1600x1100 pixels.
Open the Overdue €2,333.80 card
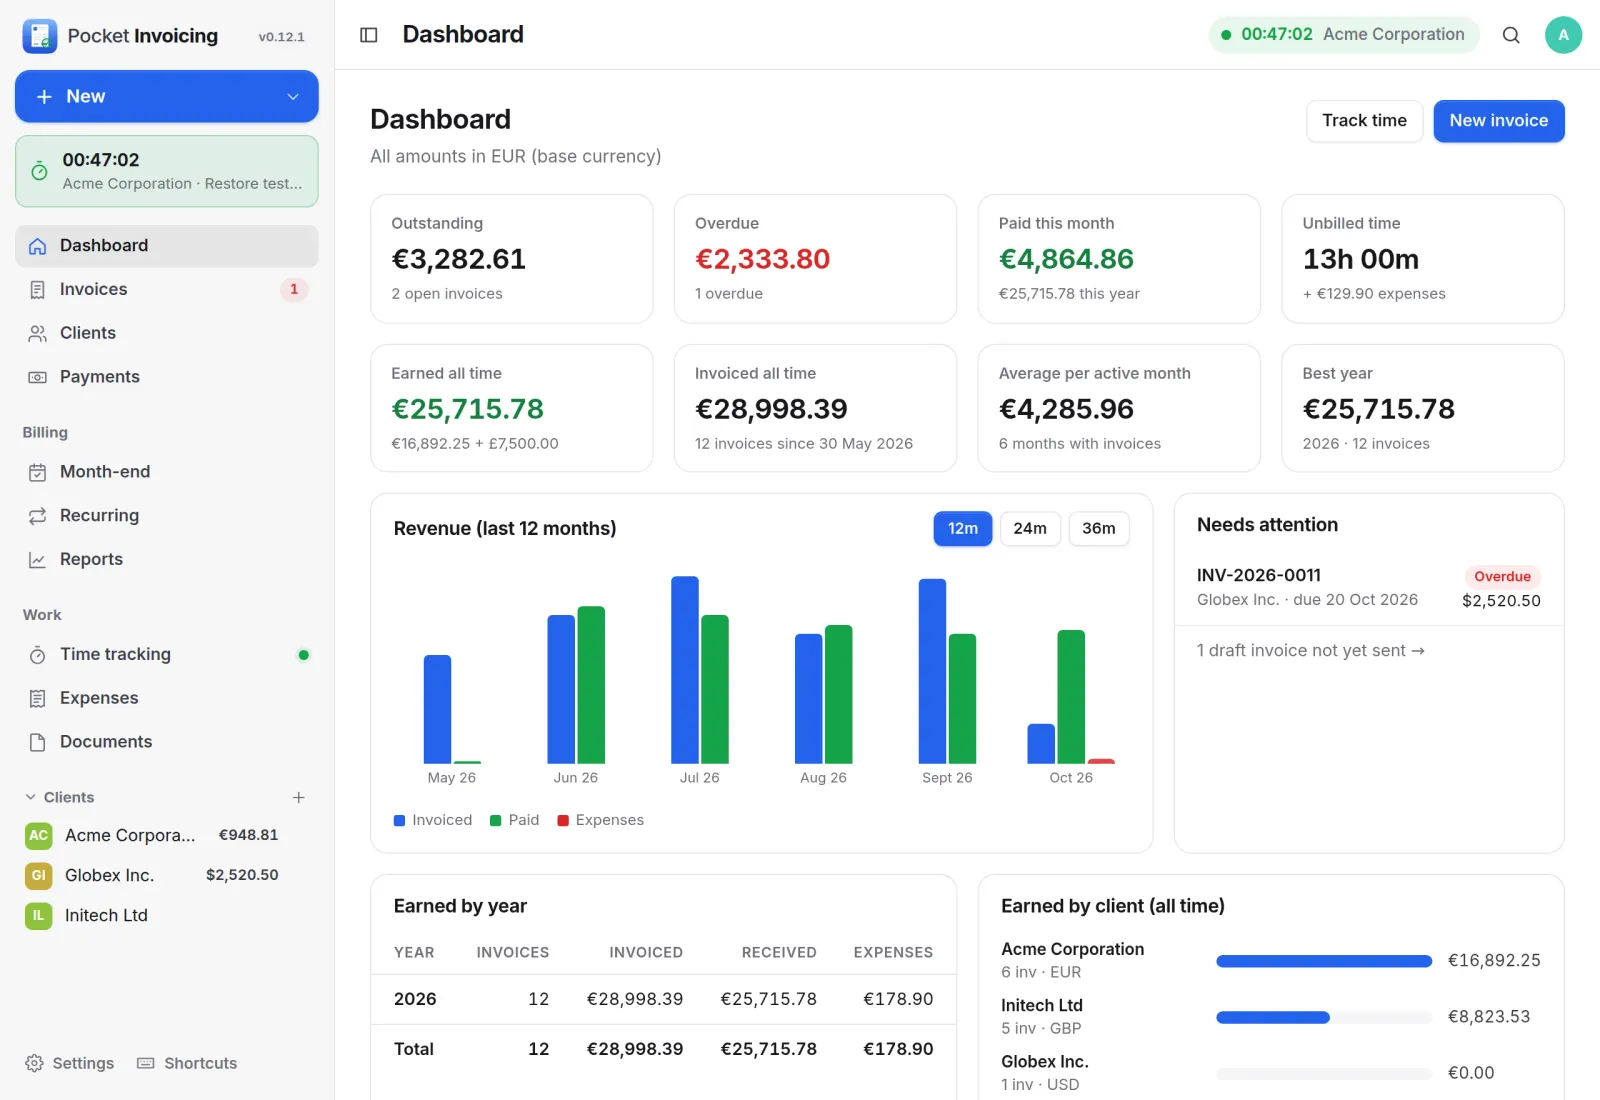[816, 259]
